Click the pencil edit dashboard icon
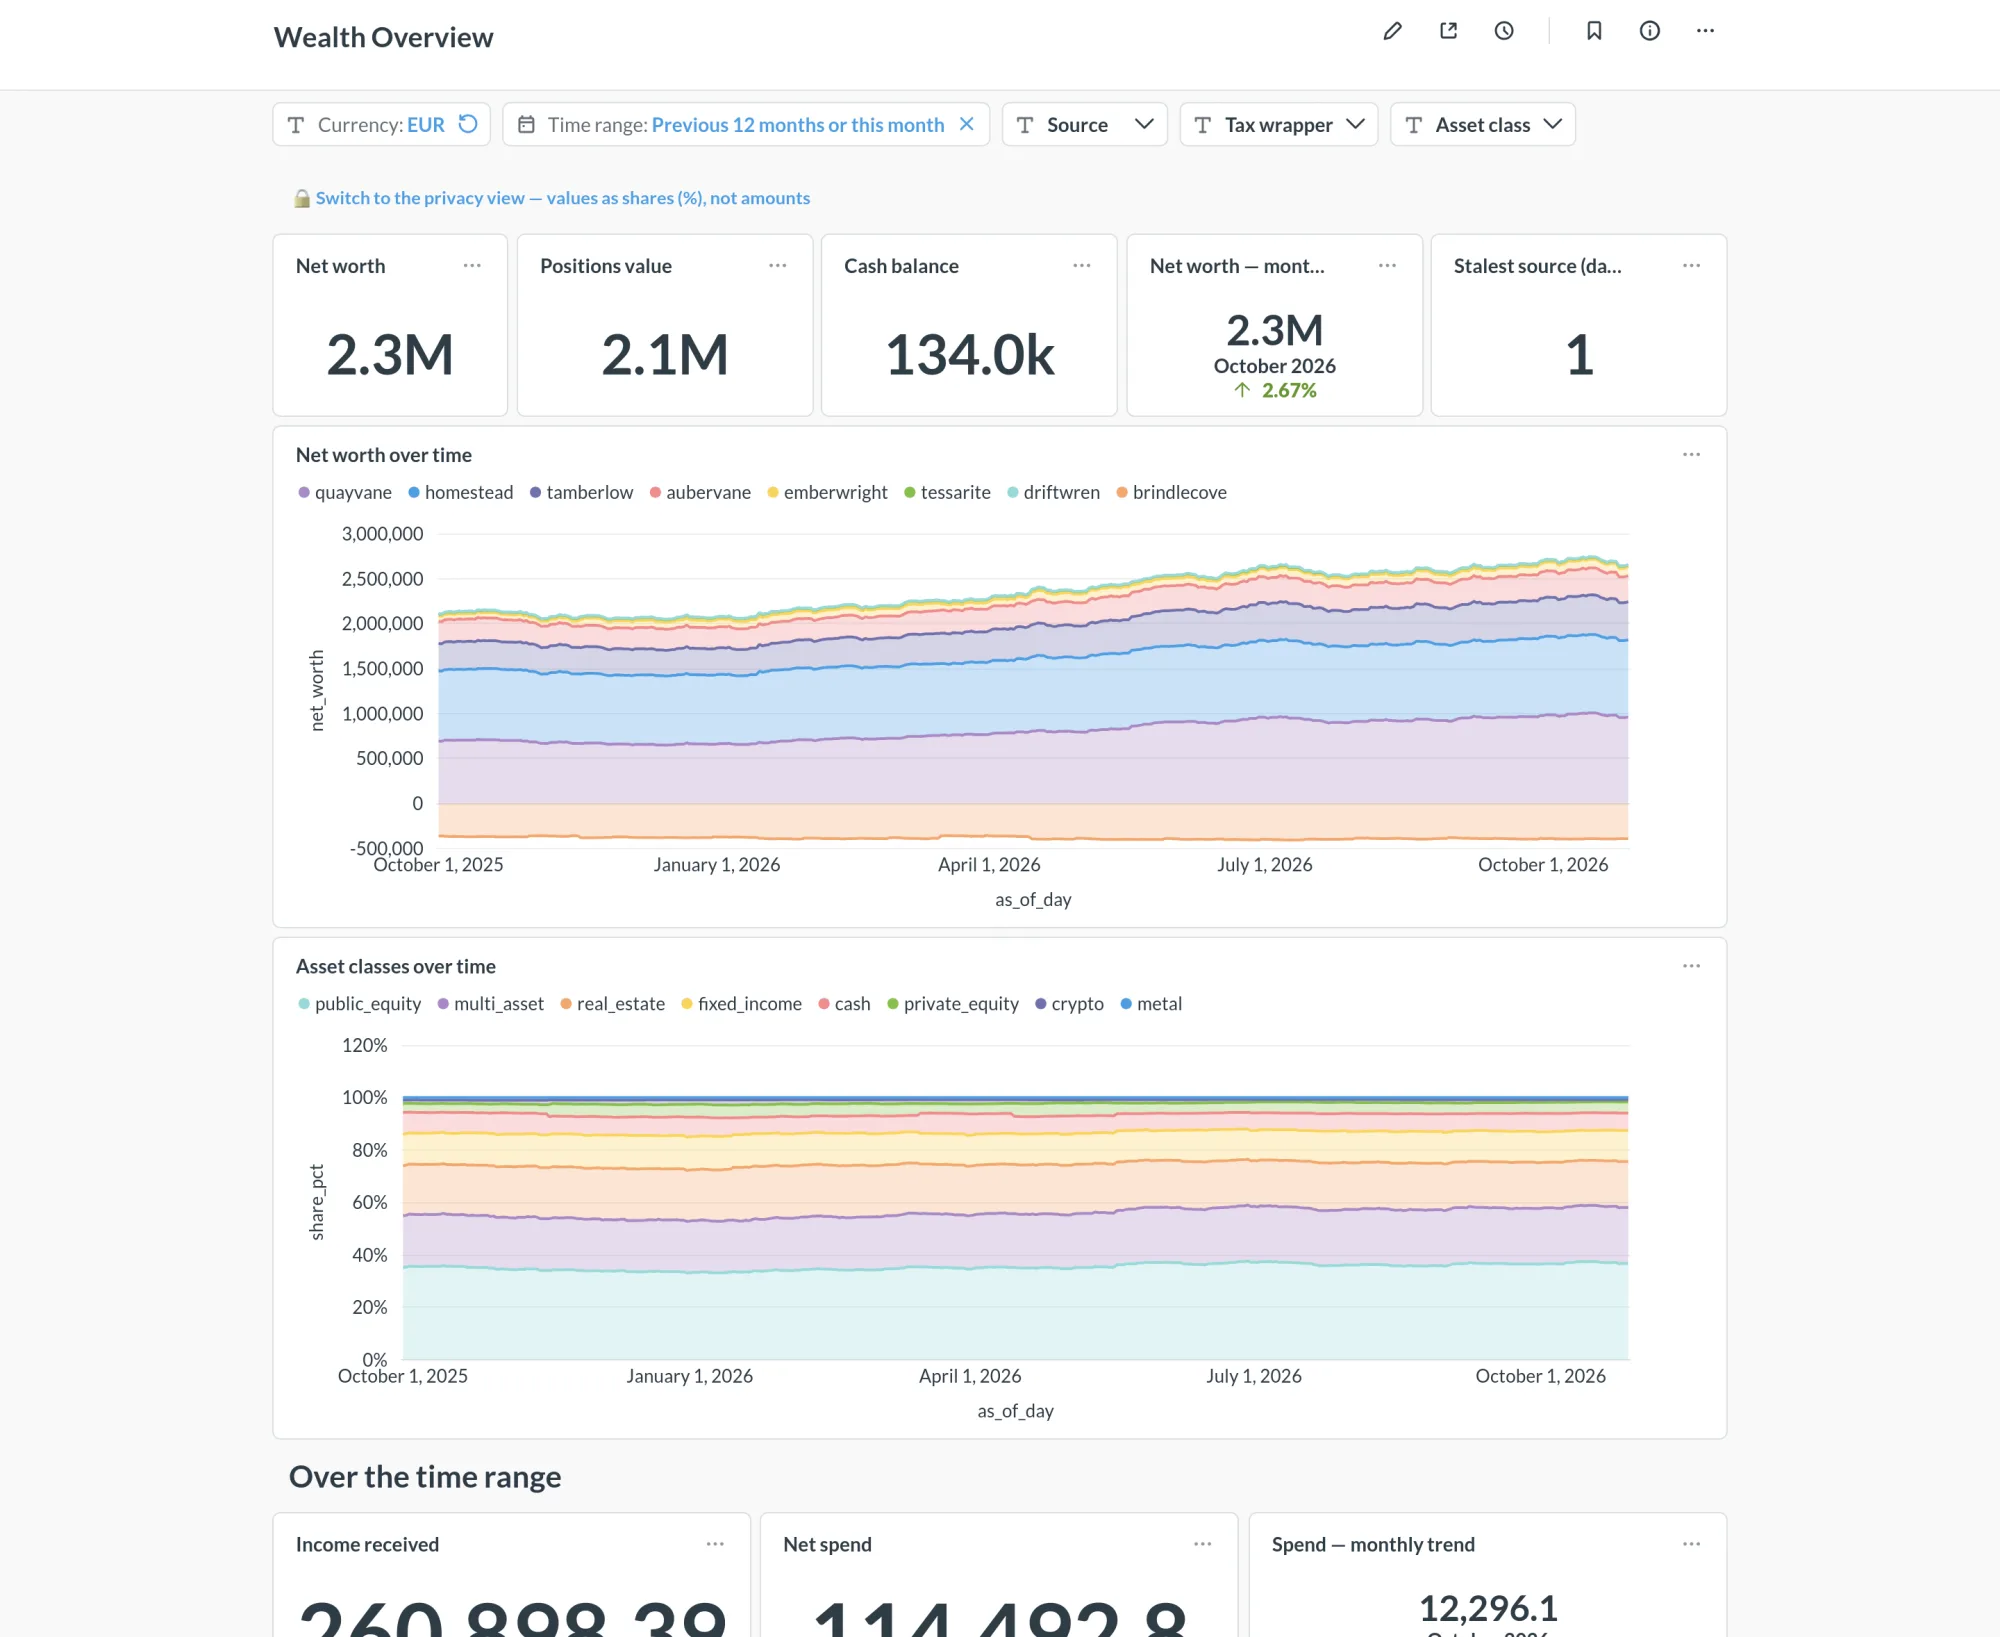Screen dimensions: 2000x1637 1392,31
